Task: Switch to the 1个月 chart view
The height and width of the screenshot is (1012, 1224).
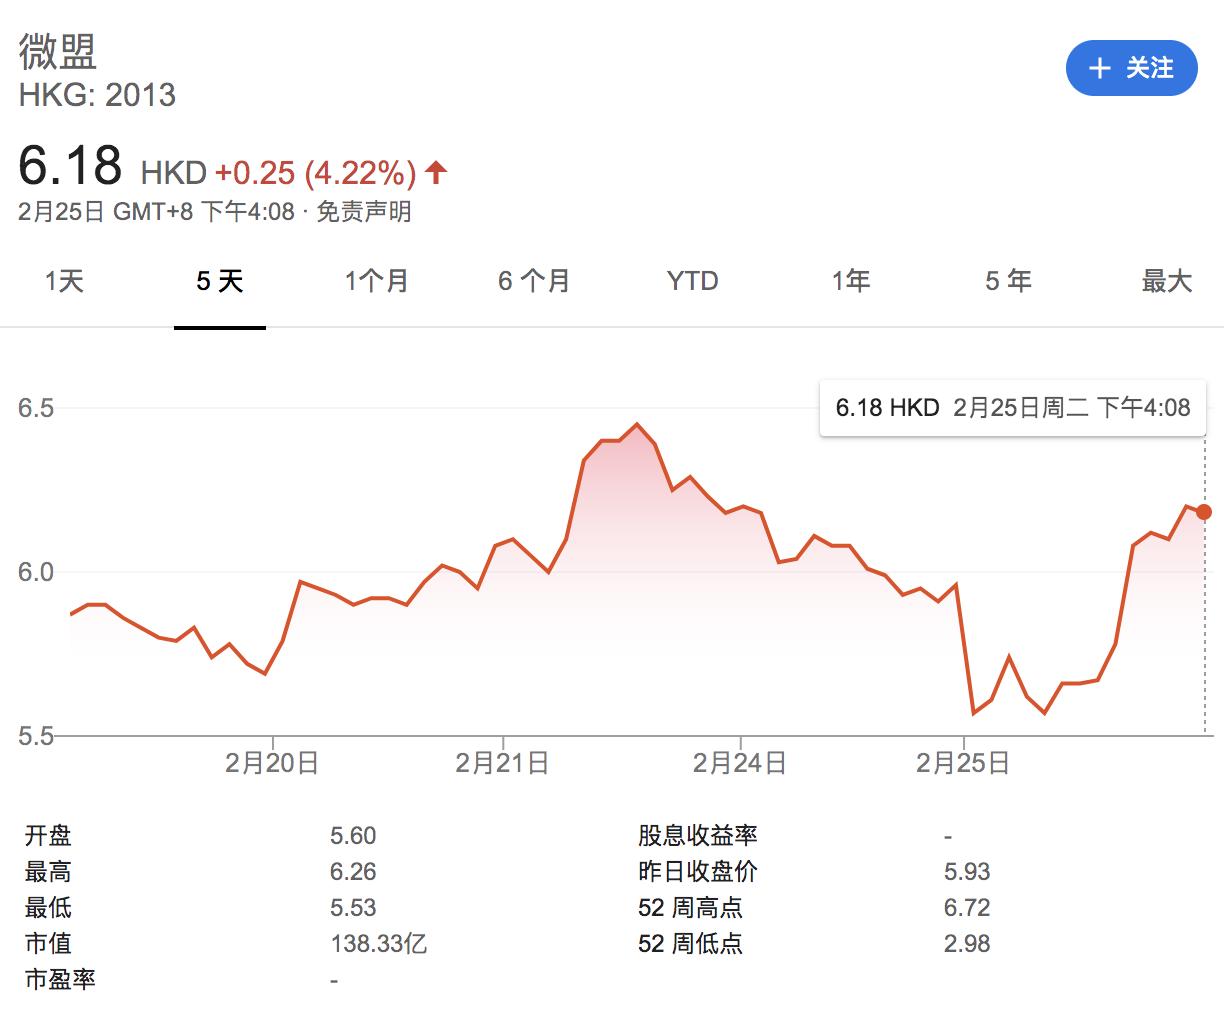Action: pyautogui.click(x=375, y=281)
